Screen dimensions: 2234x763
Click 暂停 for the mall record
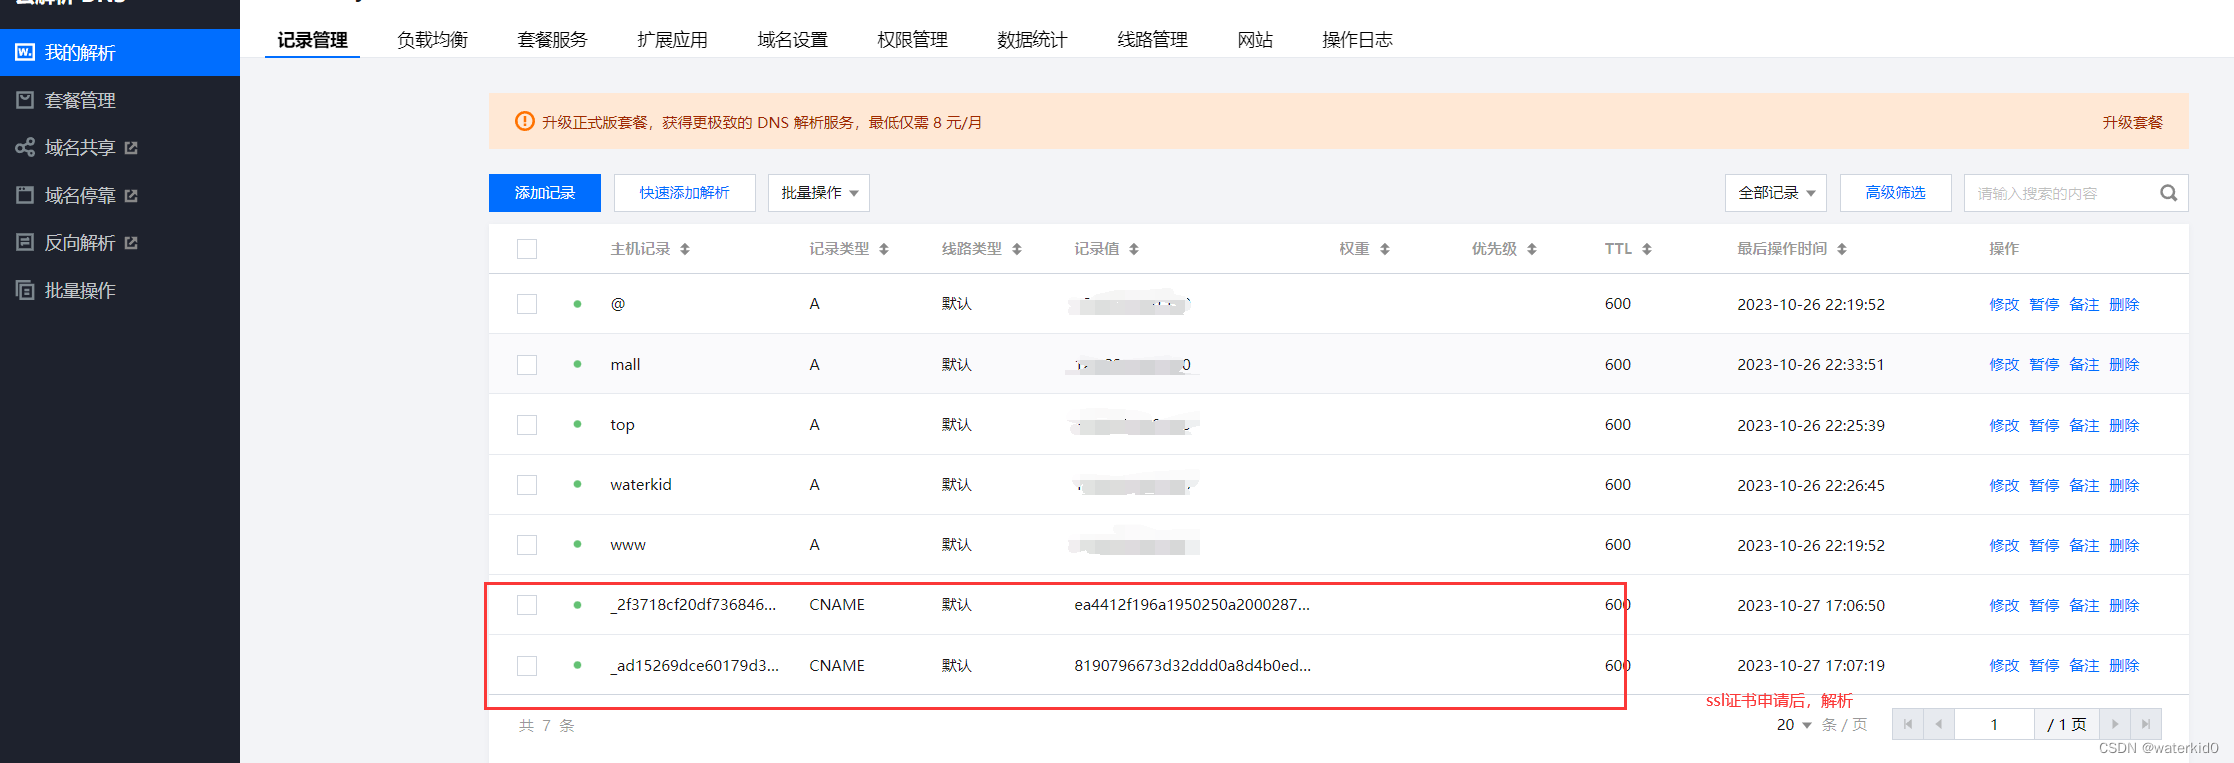(x=2044, y=365)
